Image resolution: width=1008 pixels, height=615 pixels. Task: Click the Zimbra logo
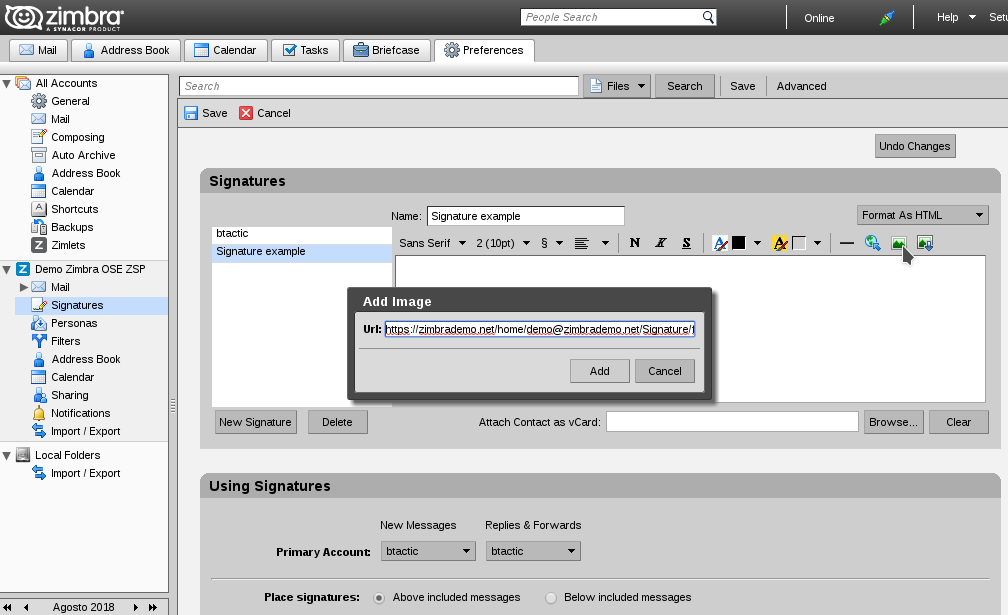pyautogui.click(x=64, y=17)
